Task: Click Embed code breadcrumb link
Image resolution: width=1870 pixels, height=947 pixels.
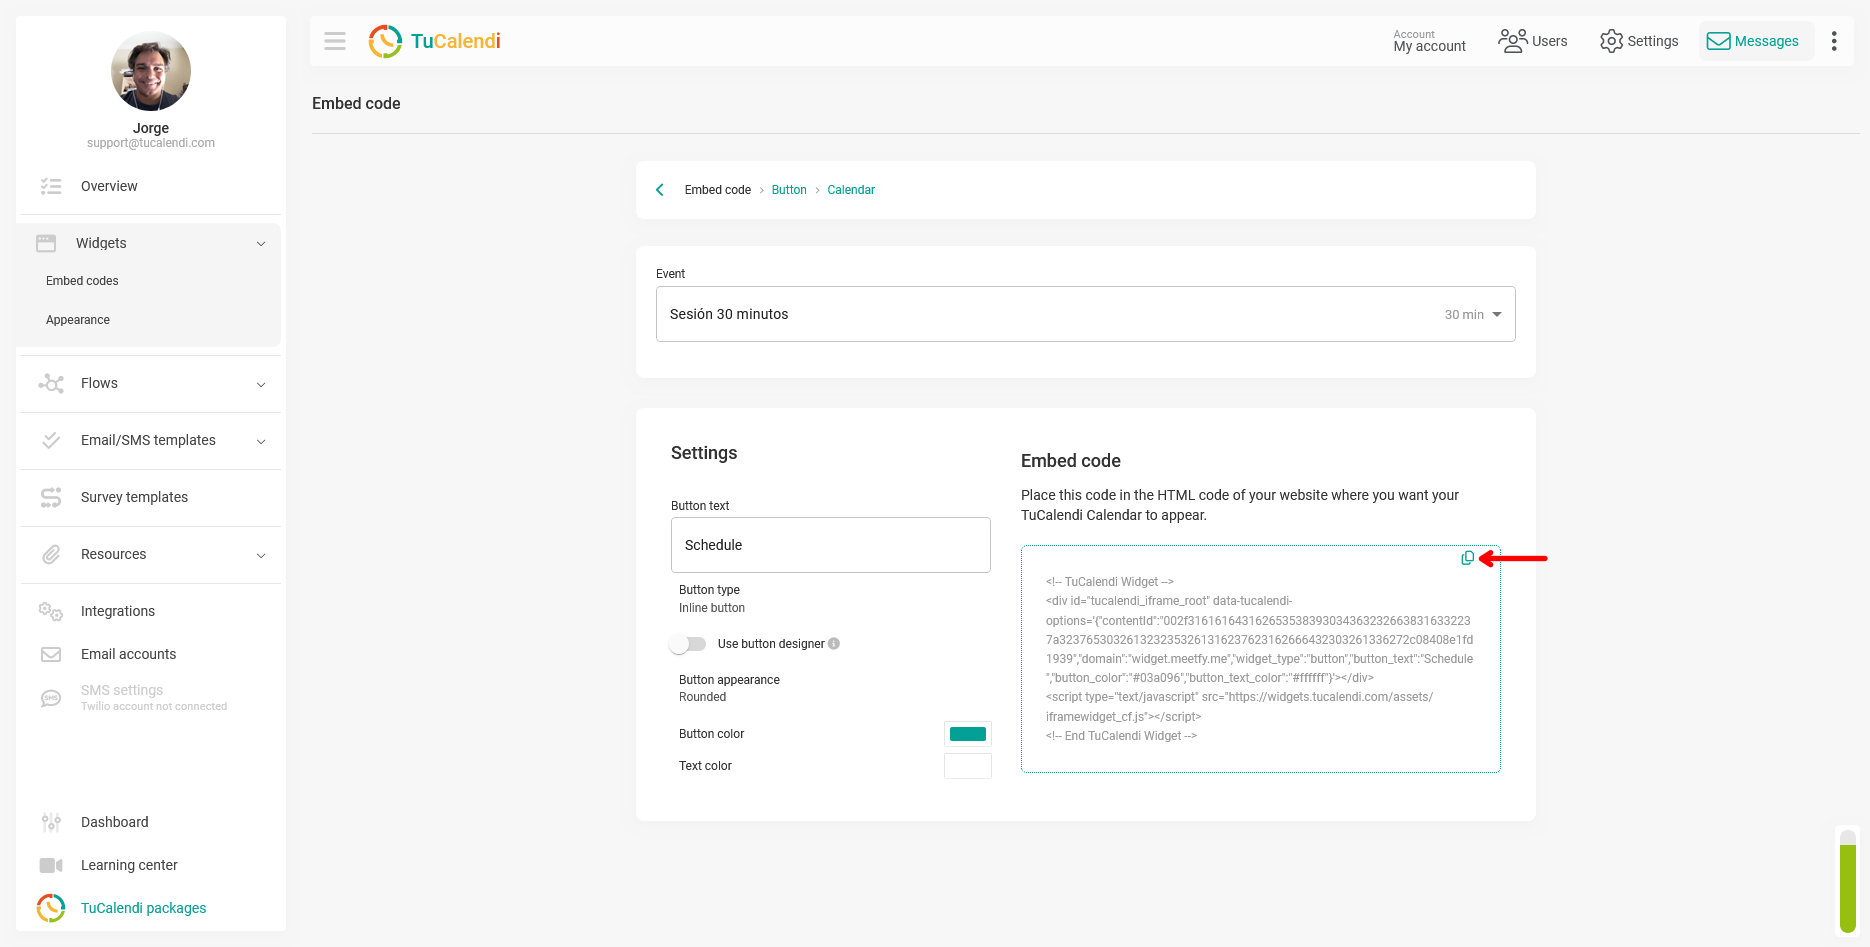Action: [x=718, y=190]
